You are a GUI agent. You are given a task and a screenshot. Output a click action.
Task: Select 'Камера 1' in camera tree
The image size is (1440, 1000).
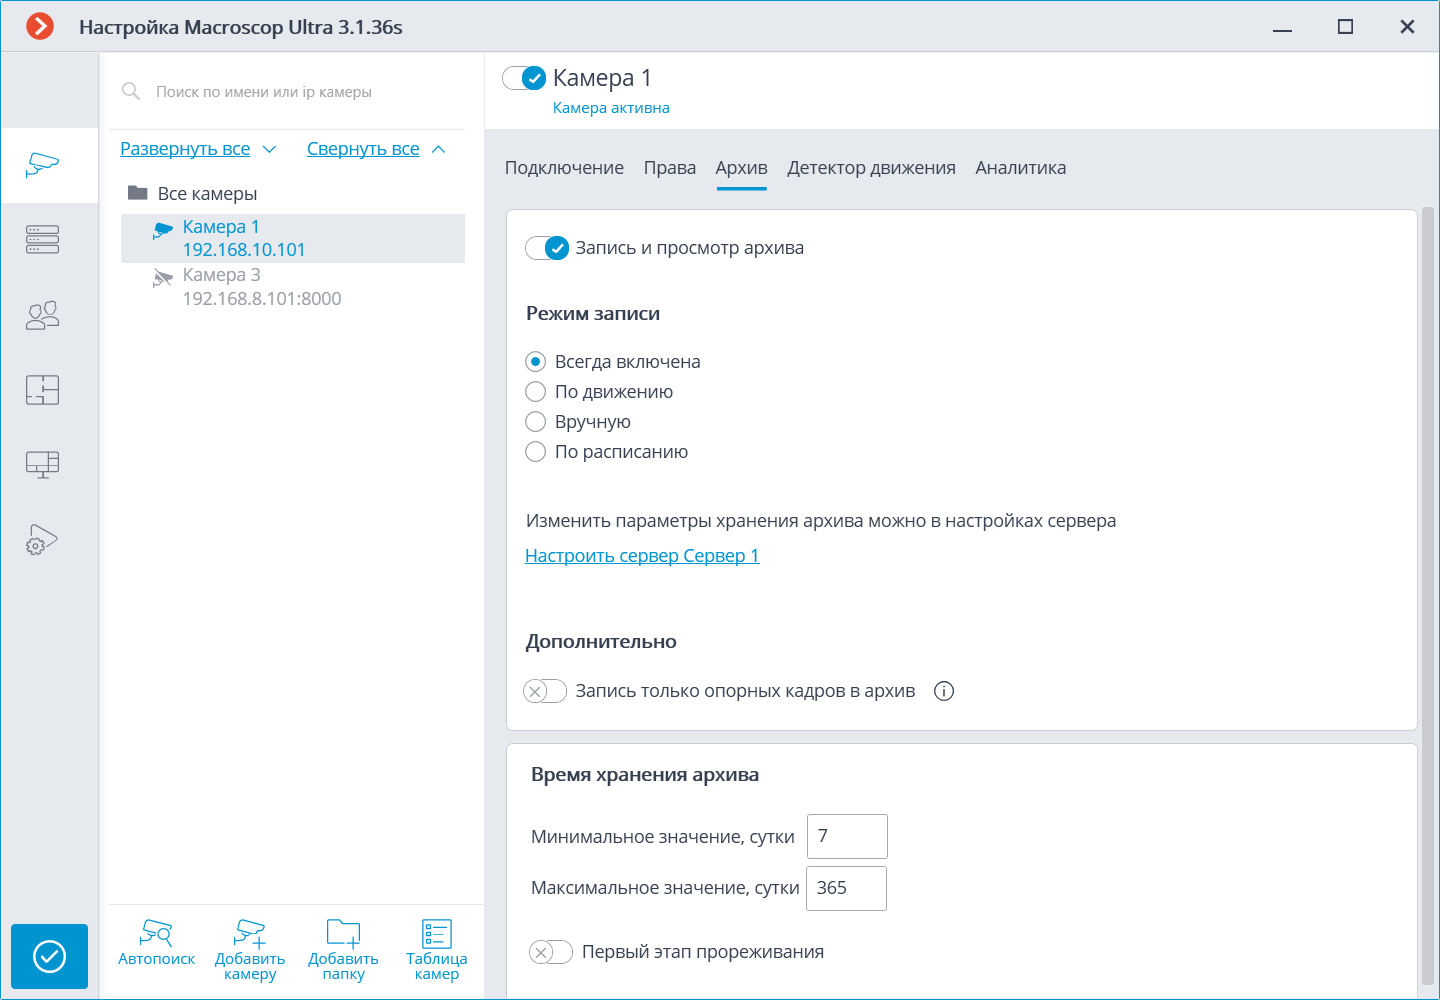pyautogui.click(x=293, y=238)
